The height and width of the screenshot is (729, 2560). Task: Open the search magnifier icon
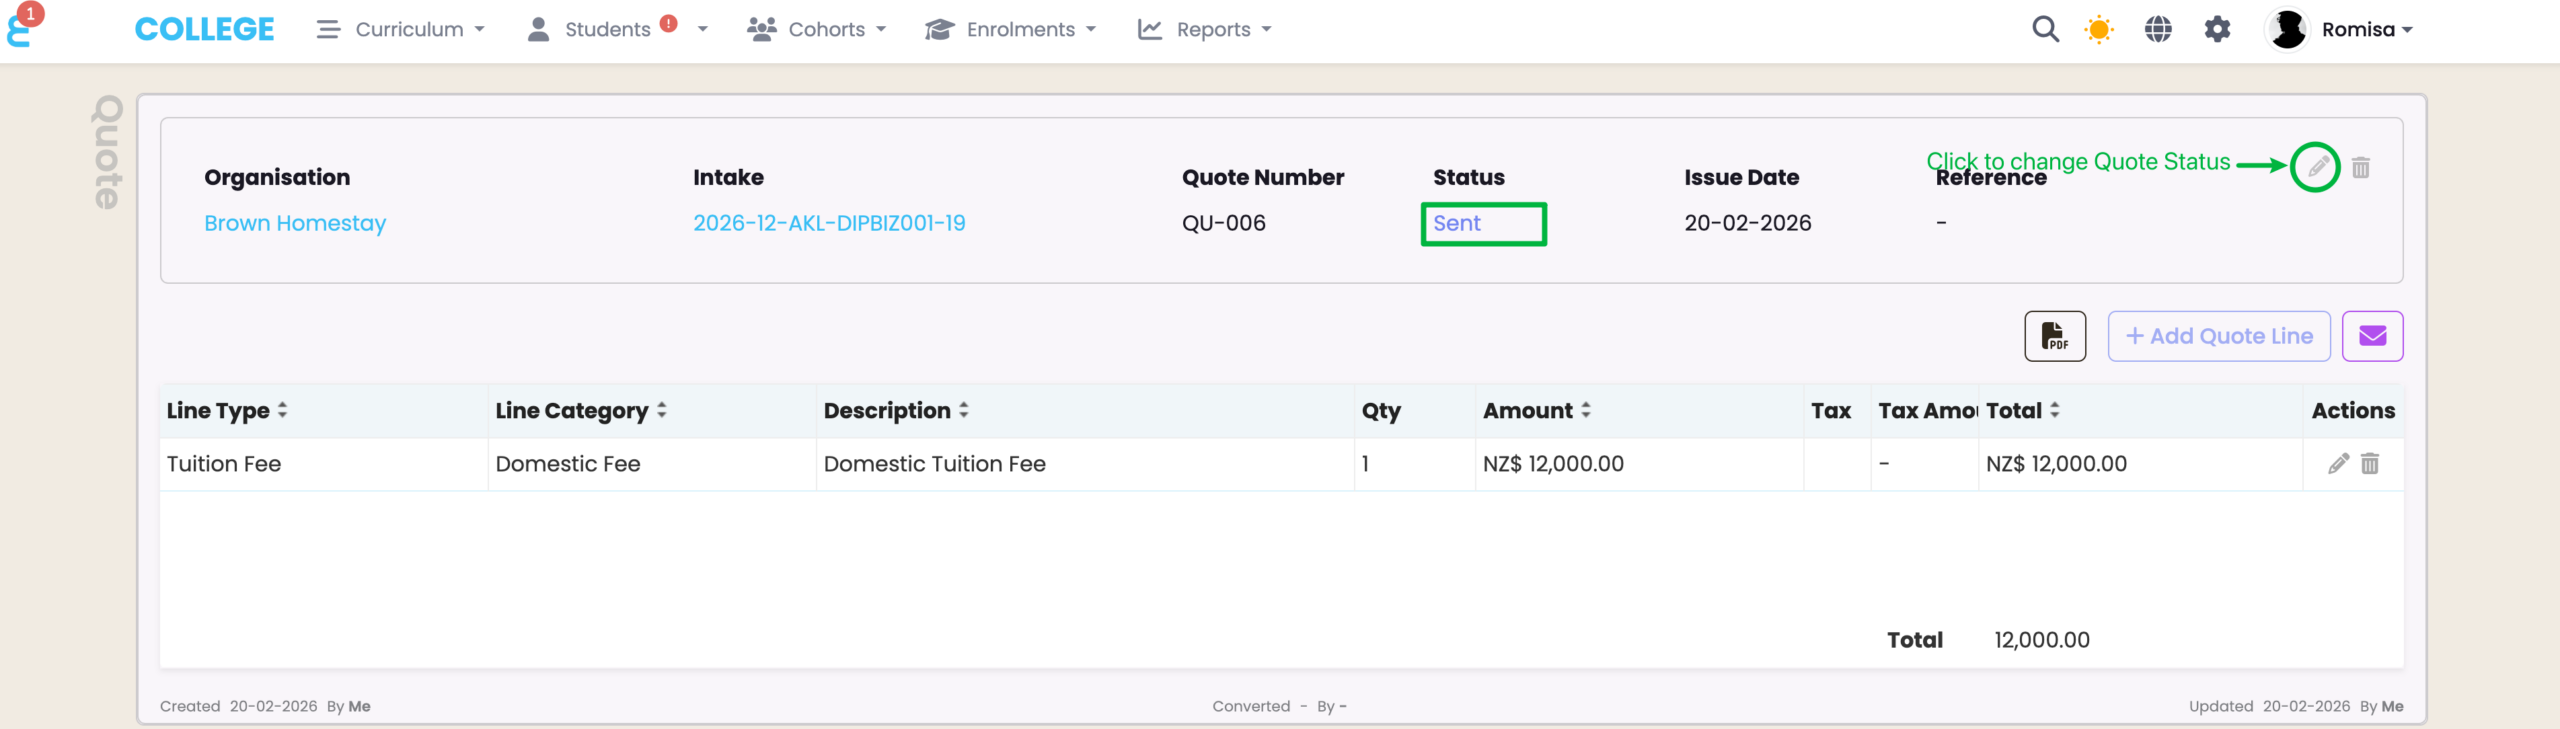pyautogui.click(x=2045, y=29)
